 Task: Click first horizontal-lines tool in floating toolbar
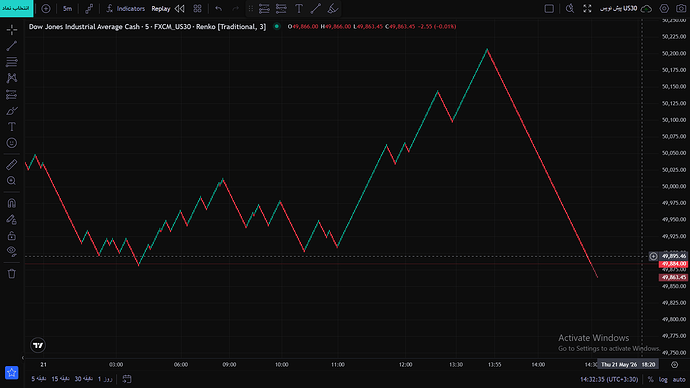[264, 9]
